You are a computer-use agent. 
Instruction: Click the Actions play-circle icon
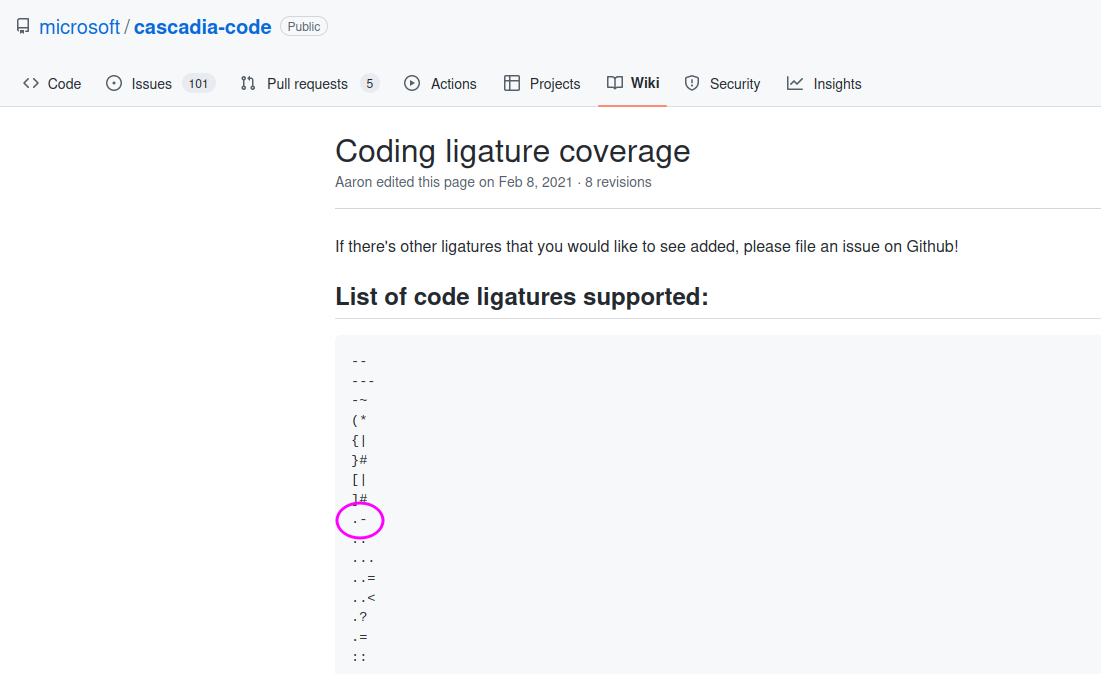point(411,84)
